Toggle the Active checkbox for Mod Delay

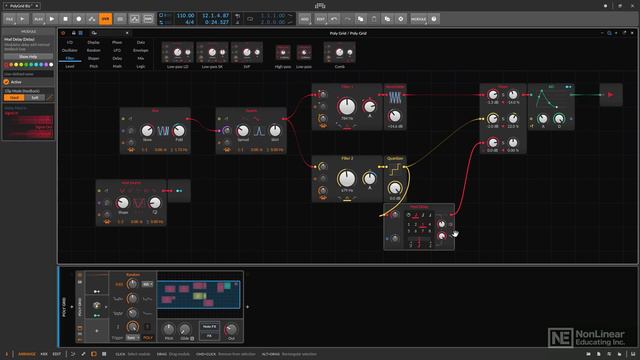pos(7,82)
